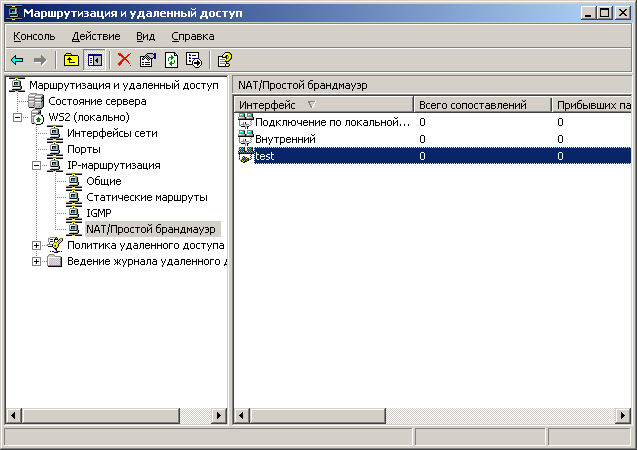Open Properties via toolbar icon
This screenshot has width=637, height=450.
pyautogui.click(x=148, y=60)
